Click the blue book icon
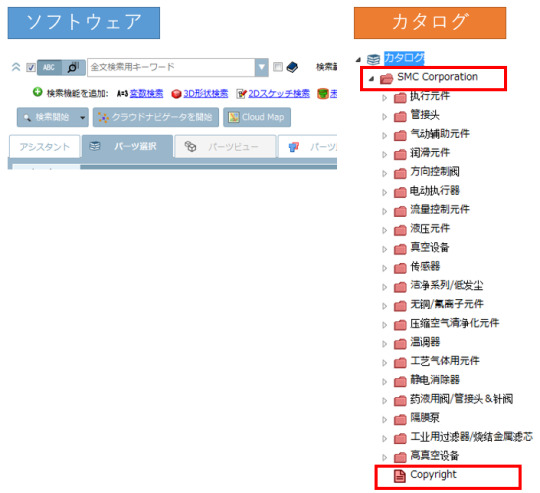This screenshot has height=493, width=540. pyautogui.click(x=292, y=67)
